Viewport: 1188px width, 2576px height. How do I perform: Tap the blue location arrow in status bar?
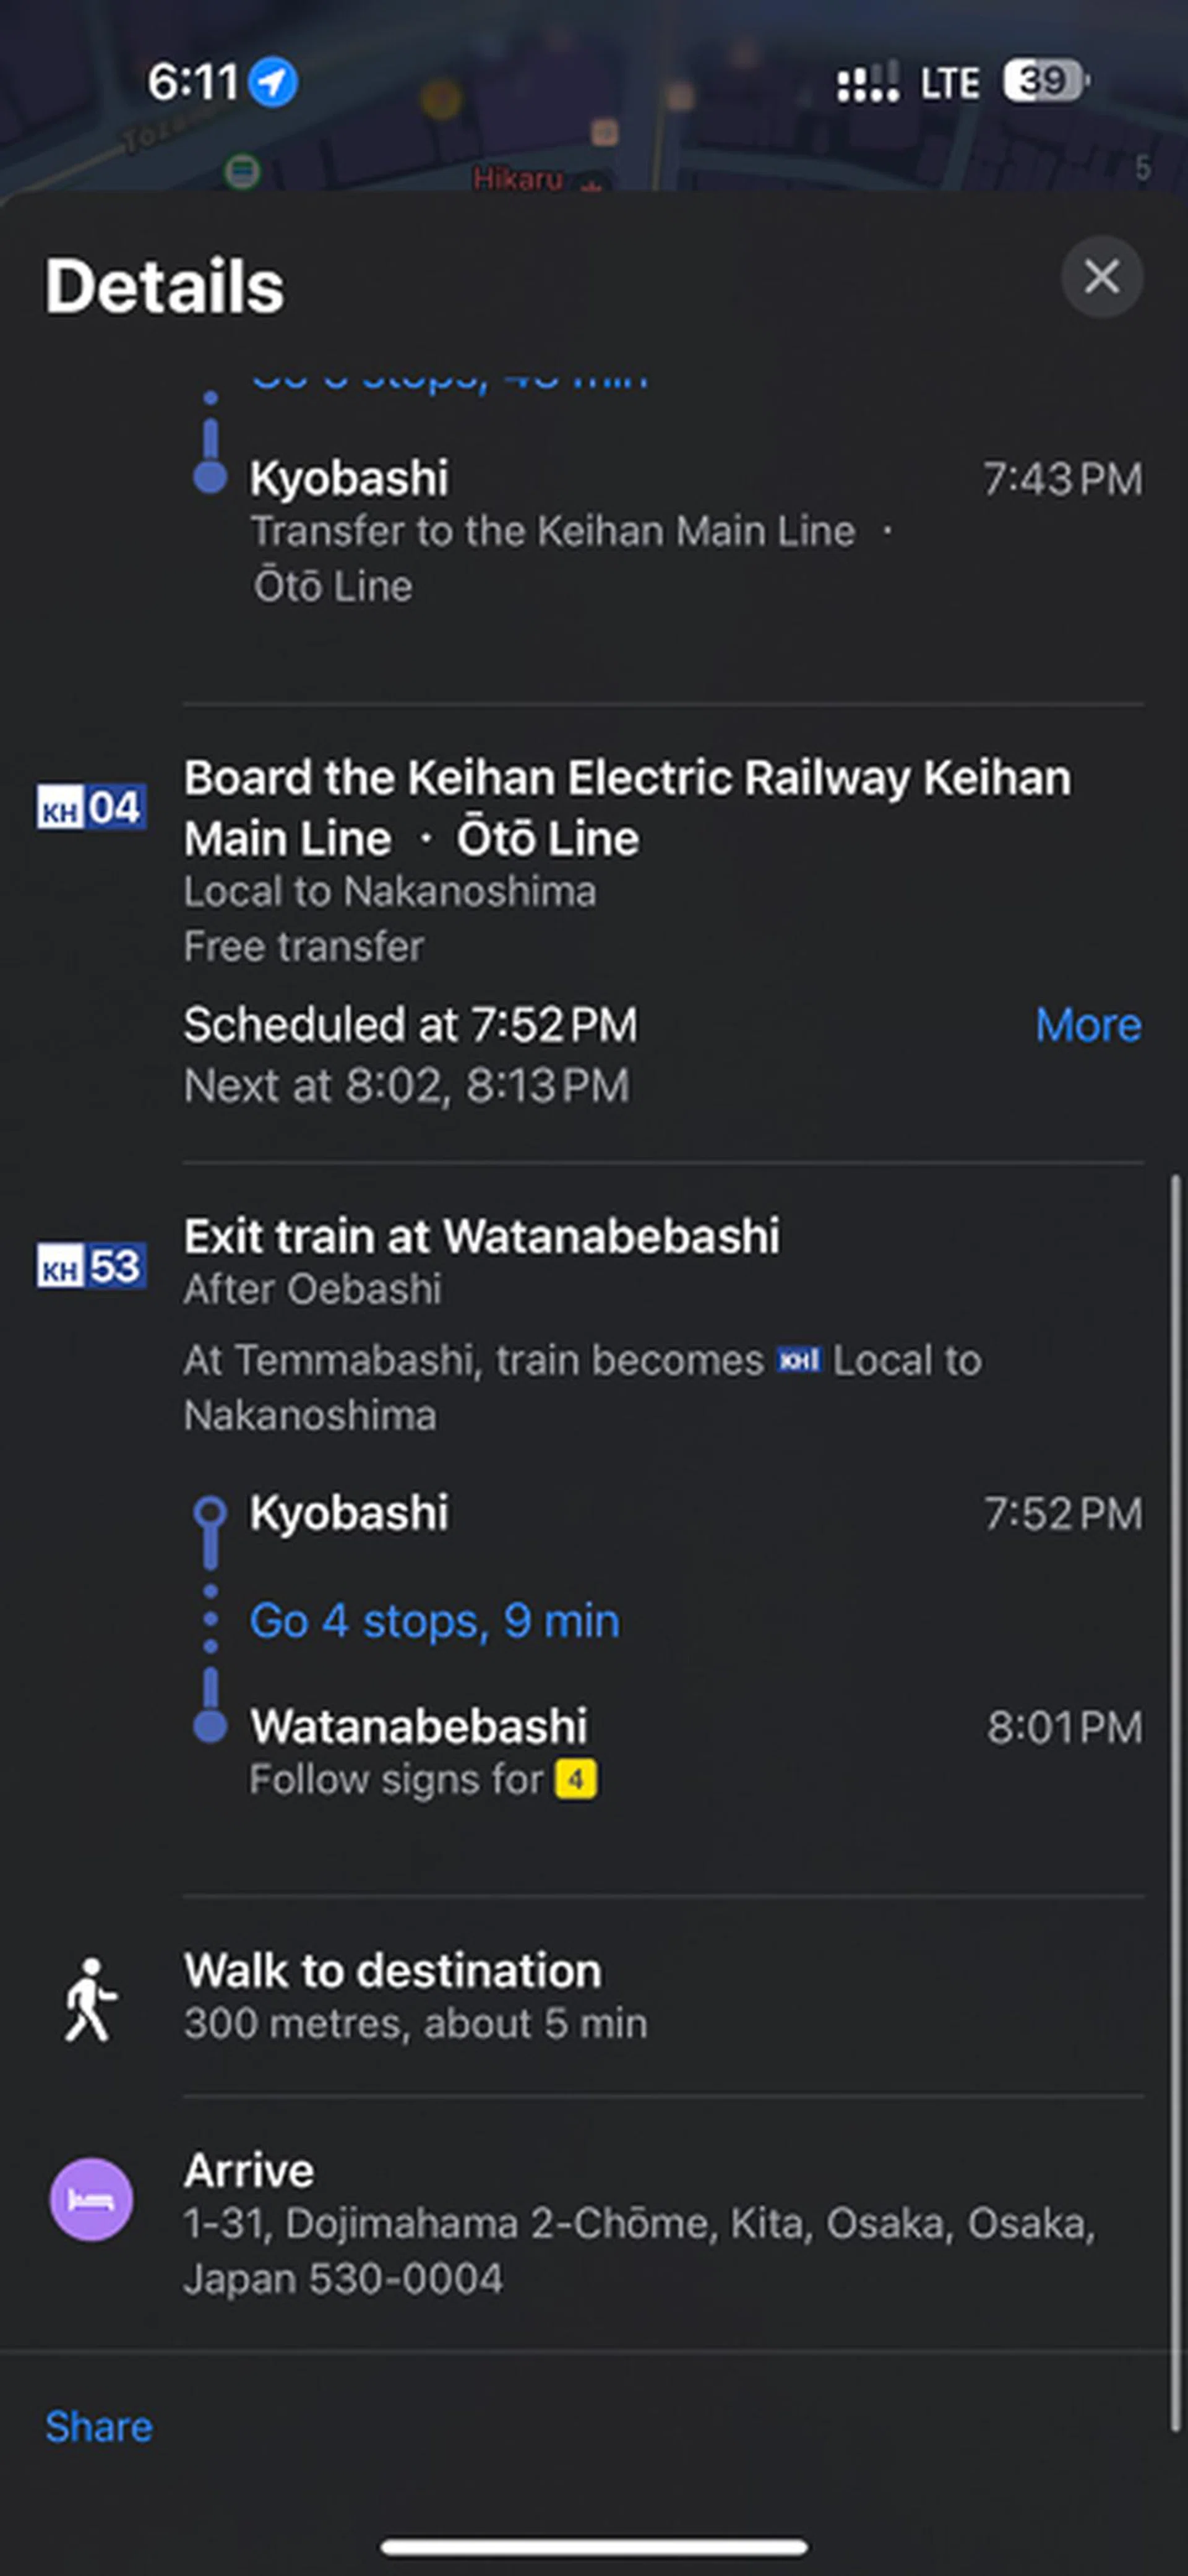[272, 82]
